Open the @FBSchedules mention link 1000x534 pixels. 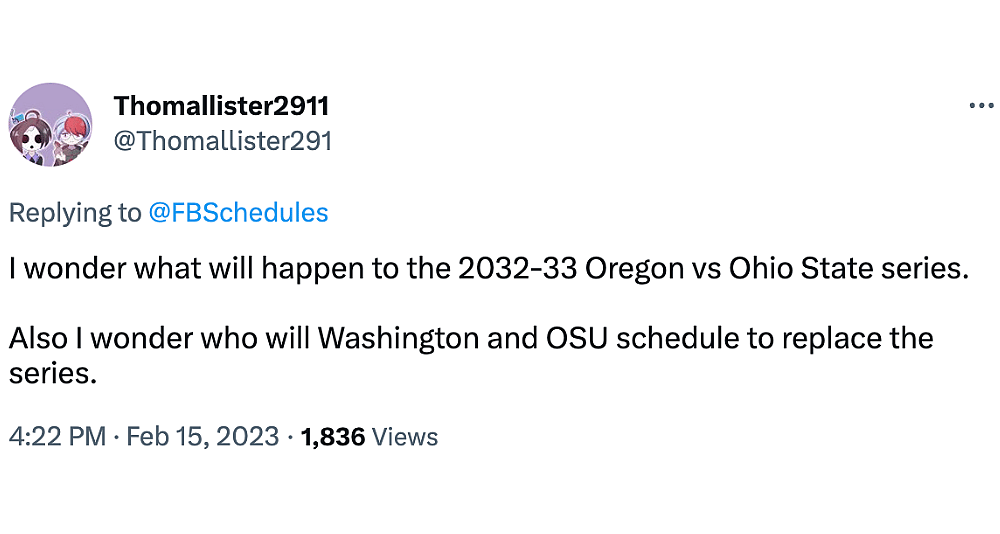(238, 212)
